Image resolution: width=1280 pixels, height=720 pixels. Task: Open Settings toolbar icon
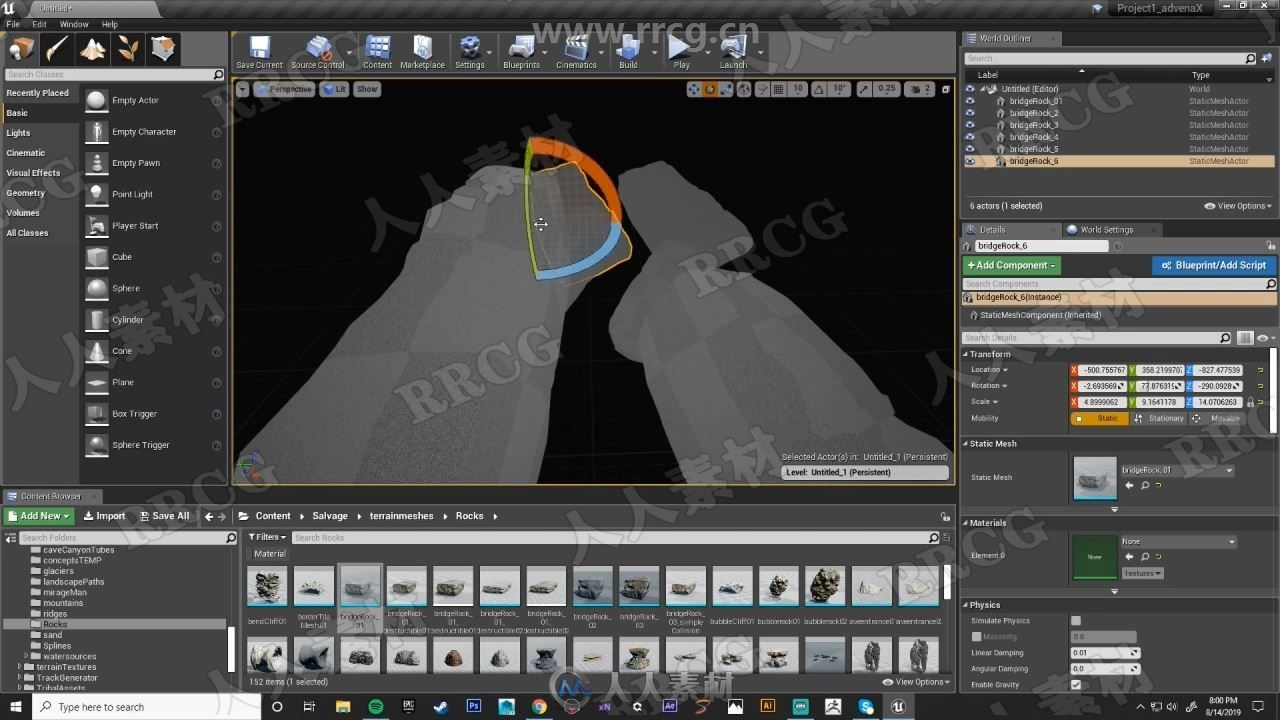tap(470, 52)
